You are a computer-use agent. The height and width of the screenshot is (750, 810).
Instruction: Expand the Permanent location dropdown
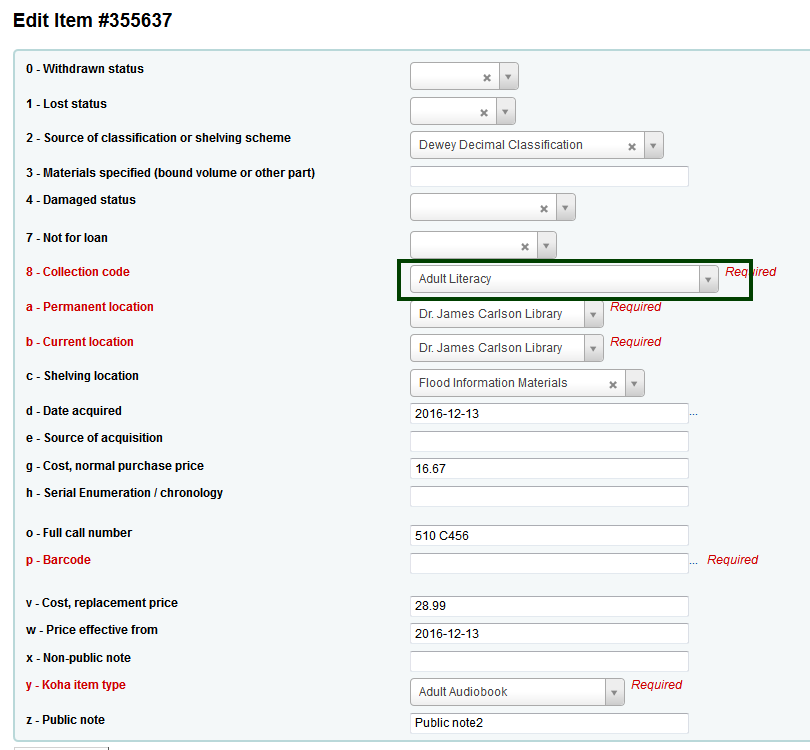tap(593, 314)
